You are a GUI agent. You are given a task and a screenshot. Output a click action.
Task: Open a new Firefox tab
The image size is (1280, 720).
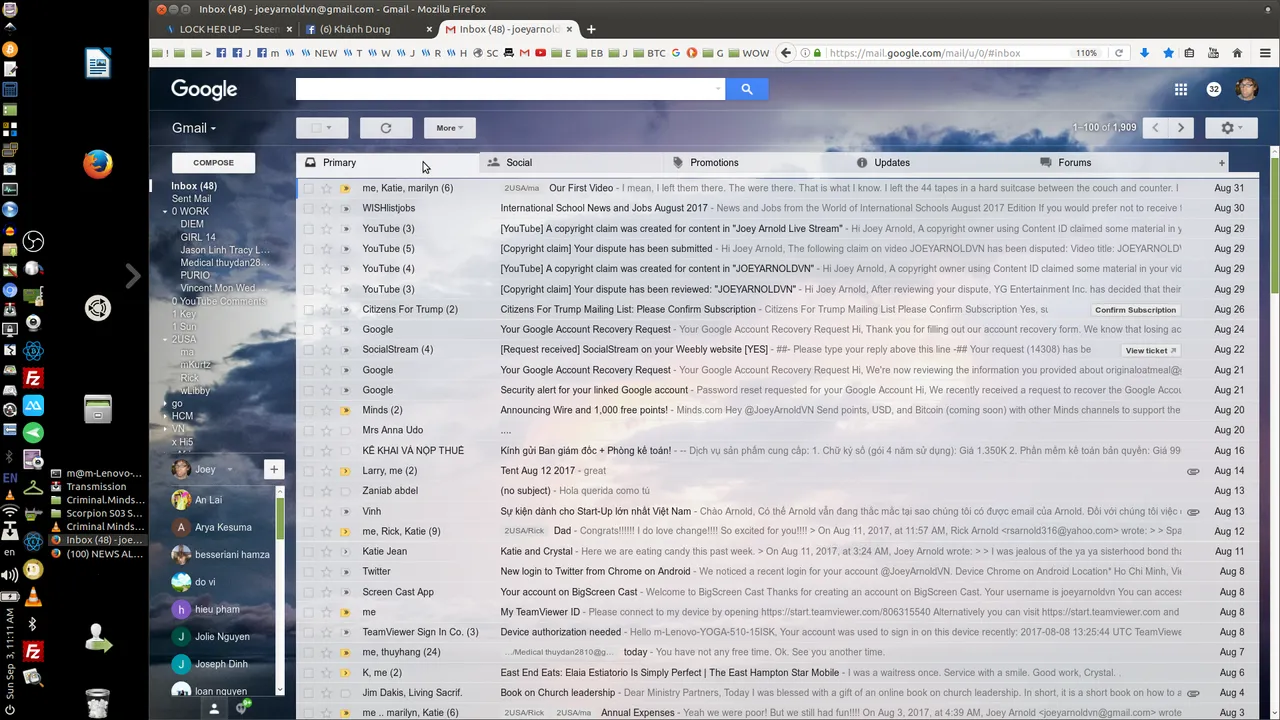[591, 29]
